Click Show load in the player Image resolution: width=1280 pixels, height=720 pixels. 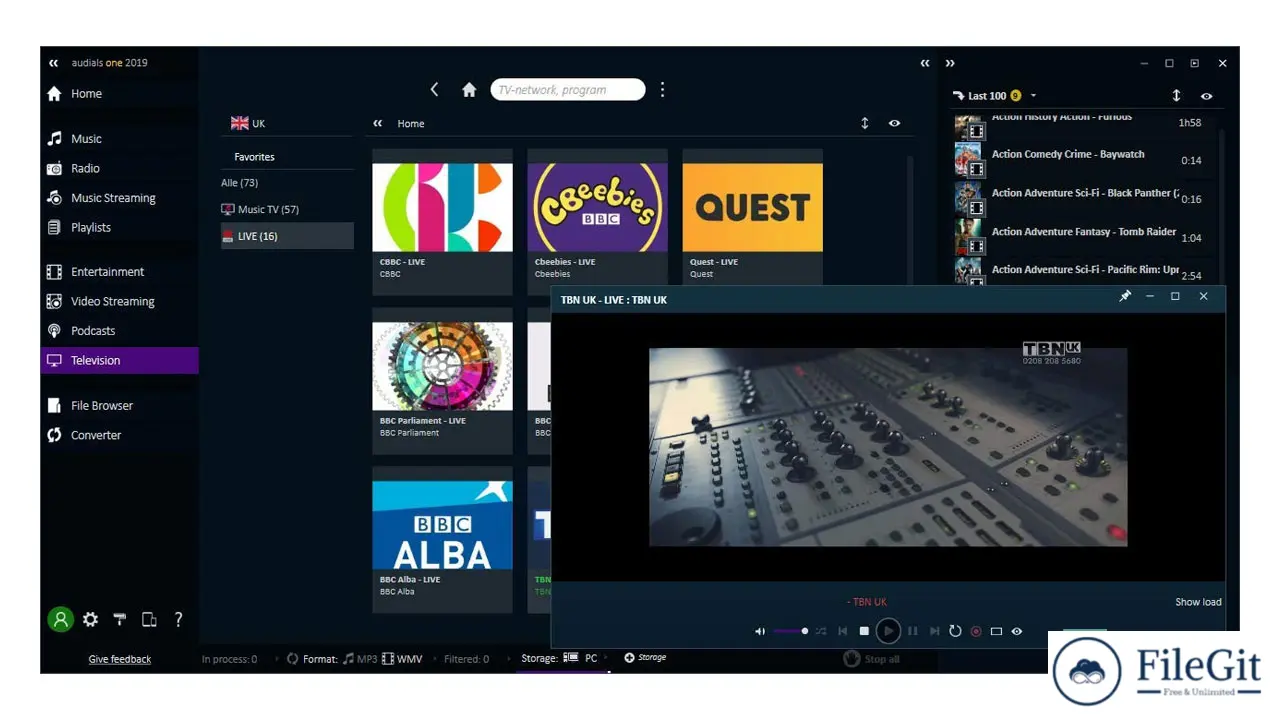1198,602
